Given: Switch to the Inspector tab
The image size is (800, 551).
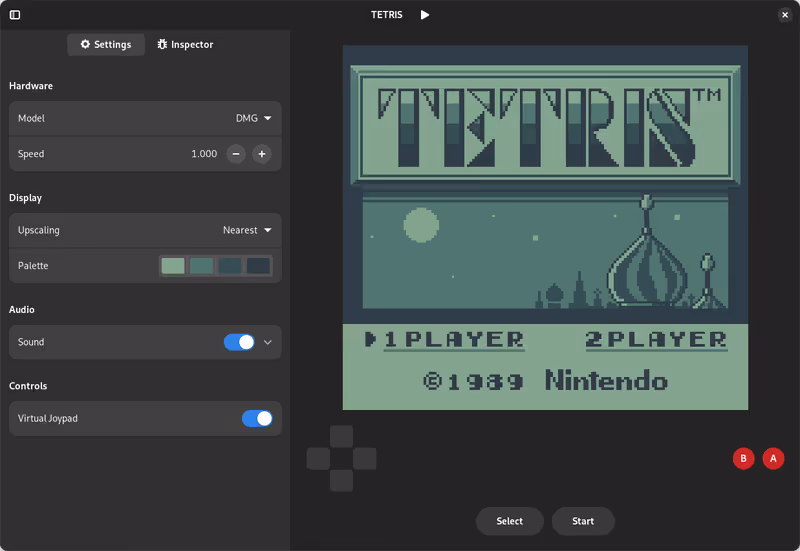Looking at the screenshot, I should point(185,44).
